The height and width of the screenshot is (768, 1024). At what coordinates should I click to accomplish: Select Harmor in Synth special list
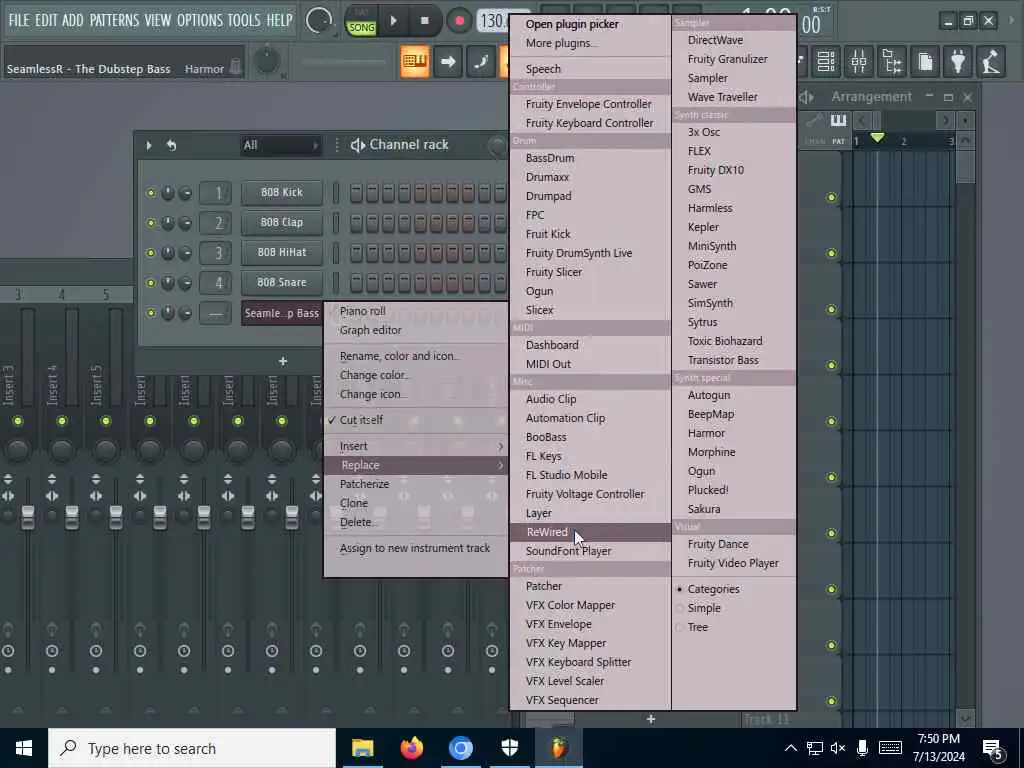(706, 434)
